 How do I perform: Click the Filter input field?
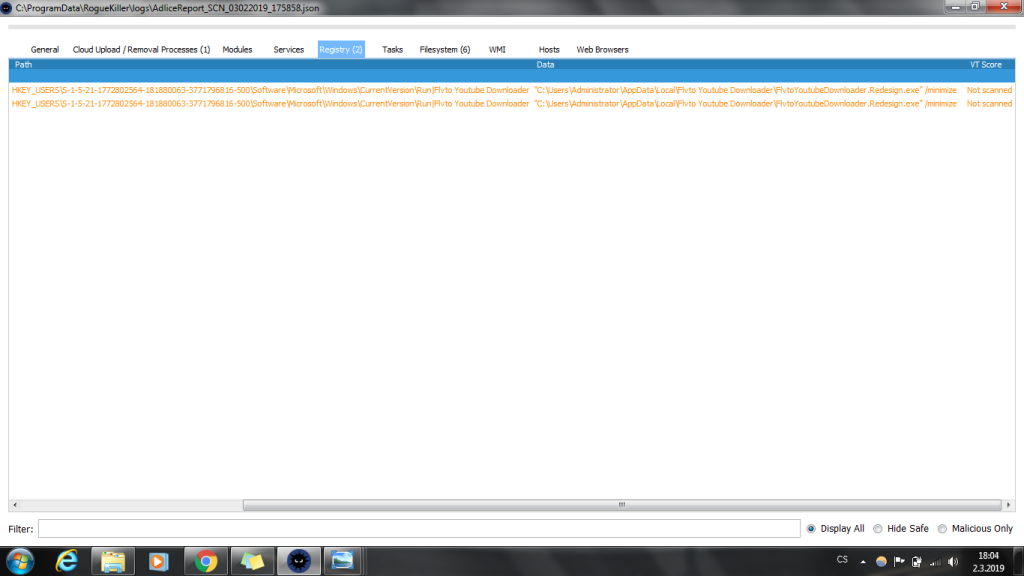pos(419,528)
